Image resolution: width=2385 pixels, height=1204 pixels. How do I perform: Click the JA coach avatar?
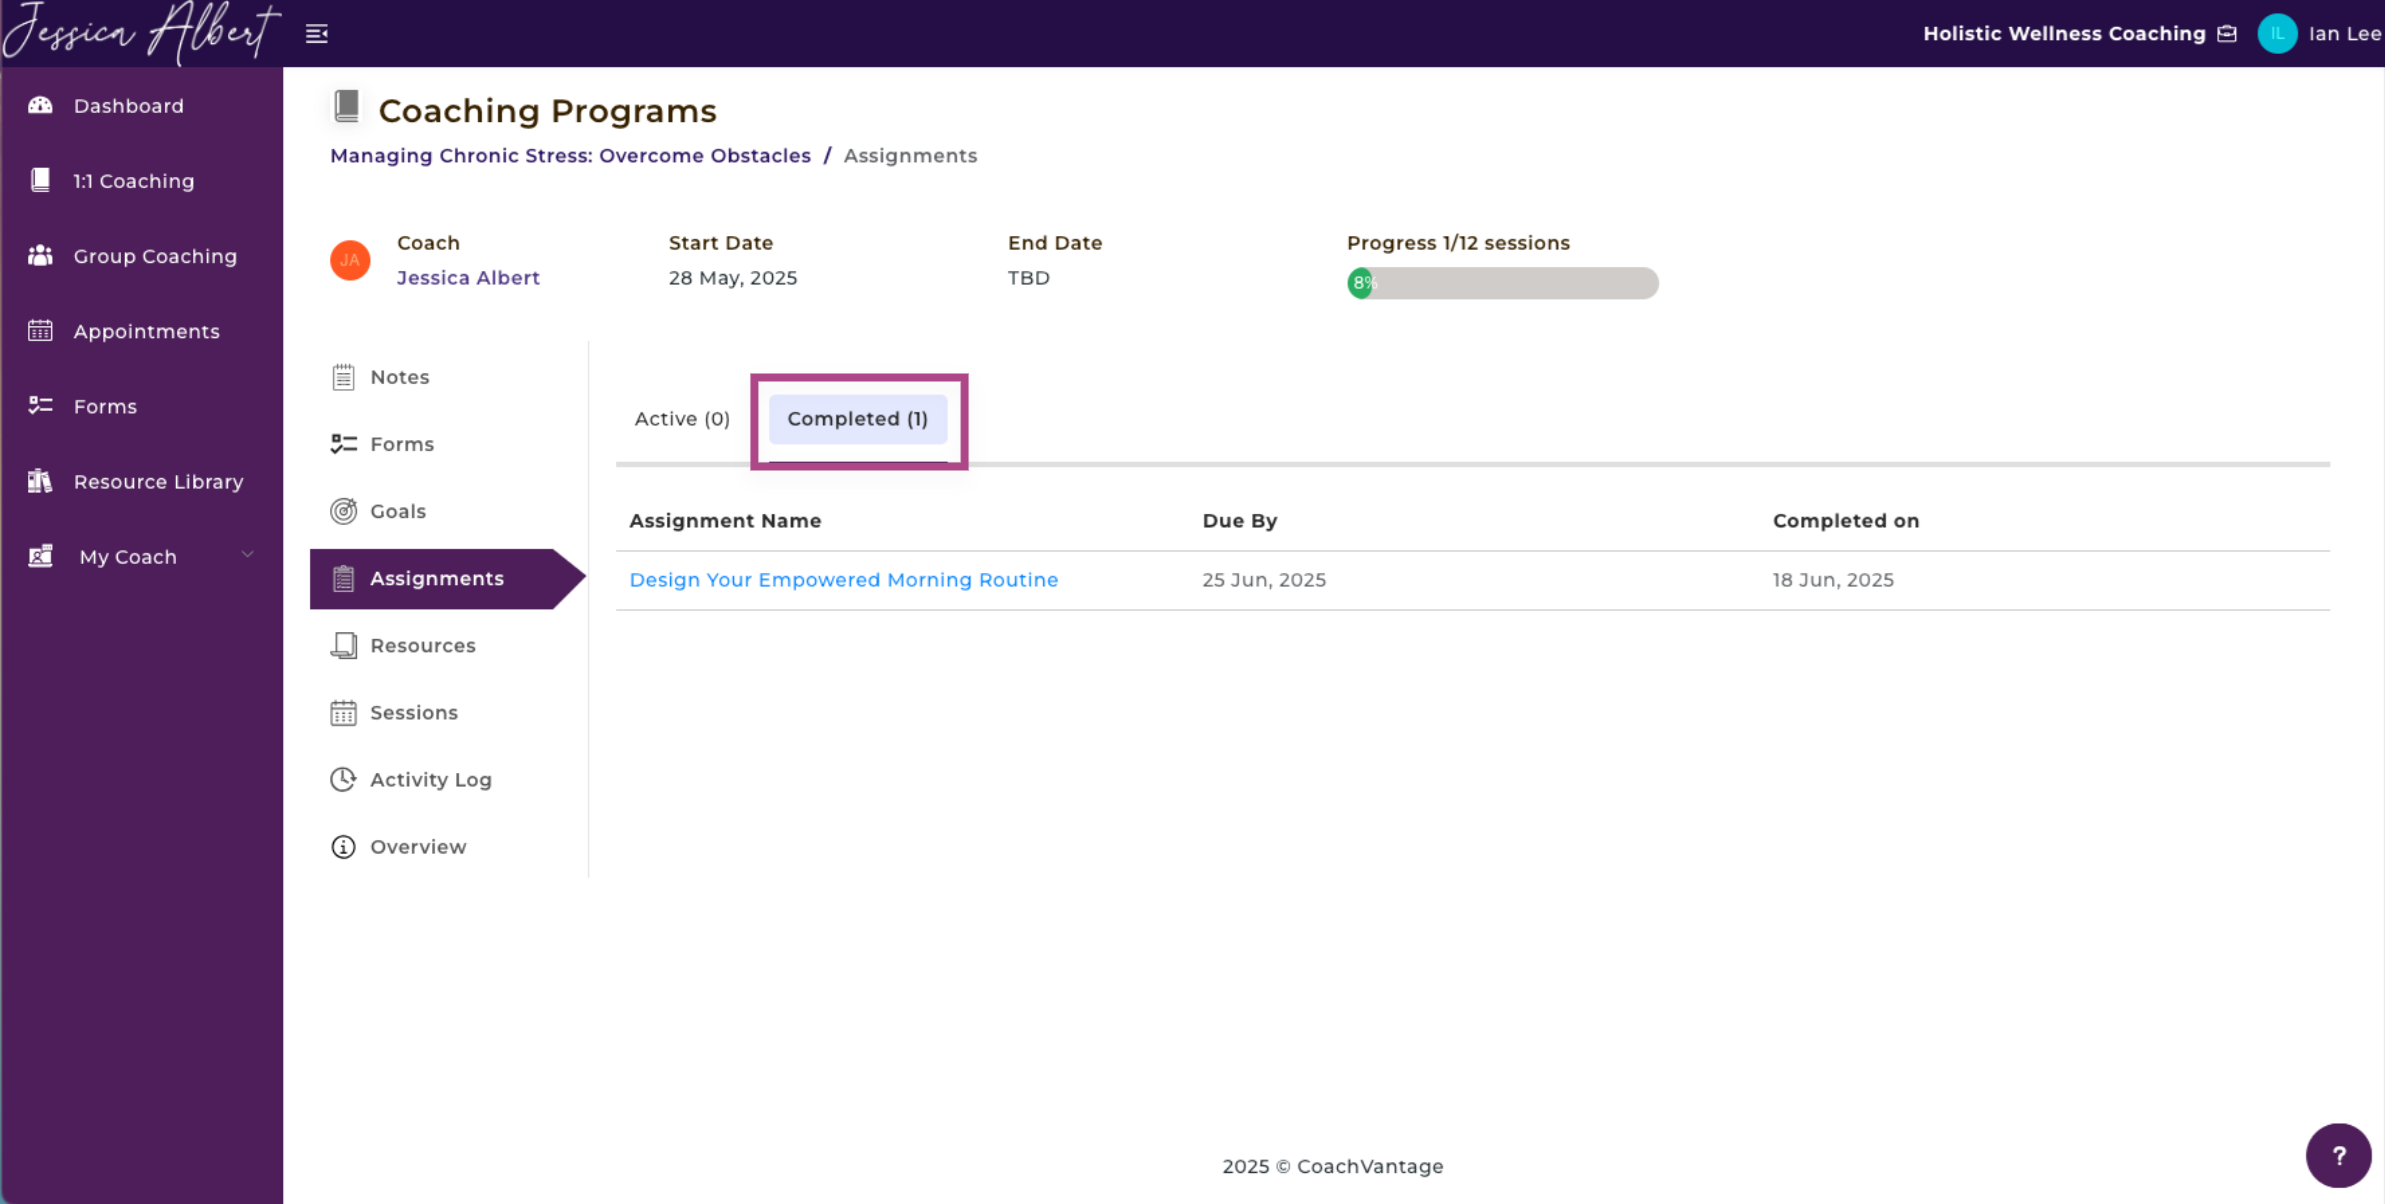350,260
